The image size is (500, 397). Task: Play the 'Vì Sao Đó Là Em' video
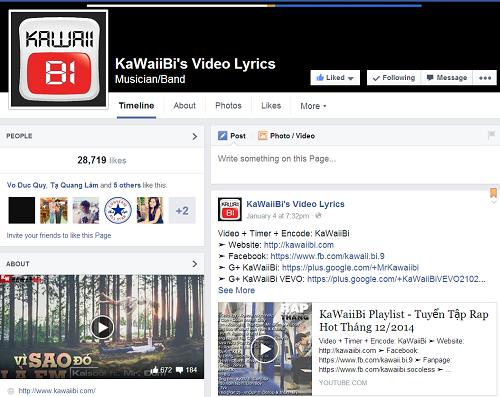102,327
